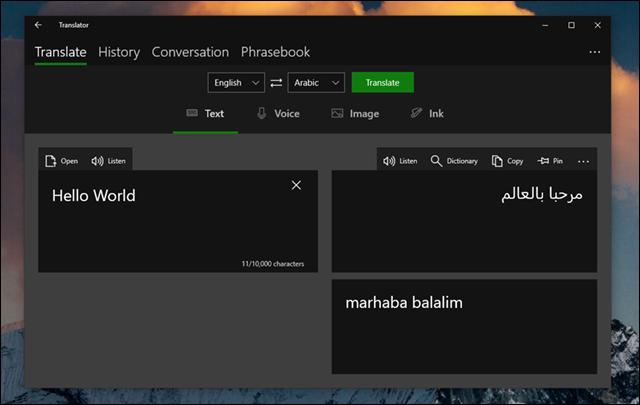Select Ink input mode
The image size is (640, 405).
point(427,114)
